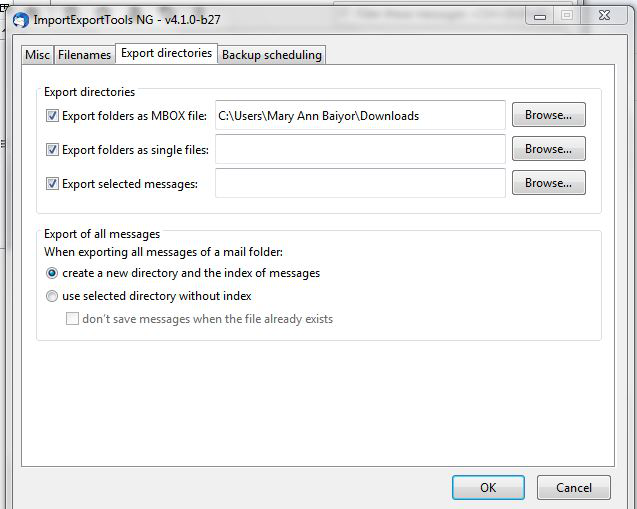Switch to the Misc tab

(37, 54)
